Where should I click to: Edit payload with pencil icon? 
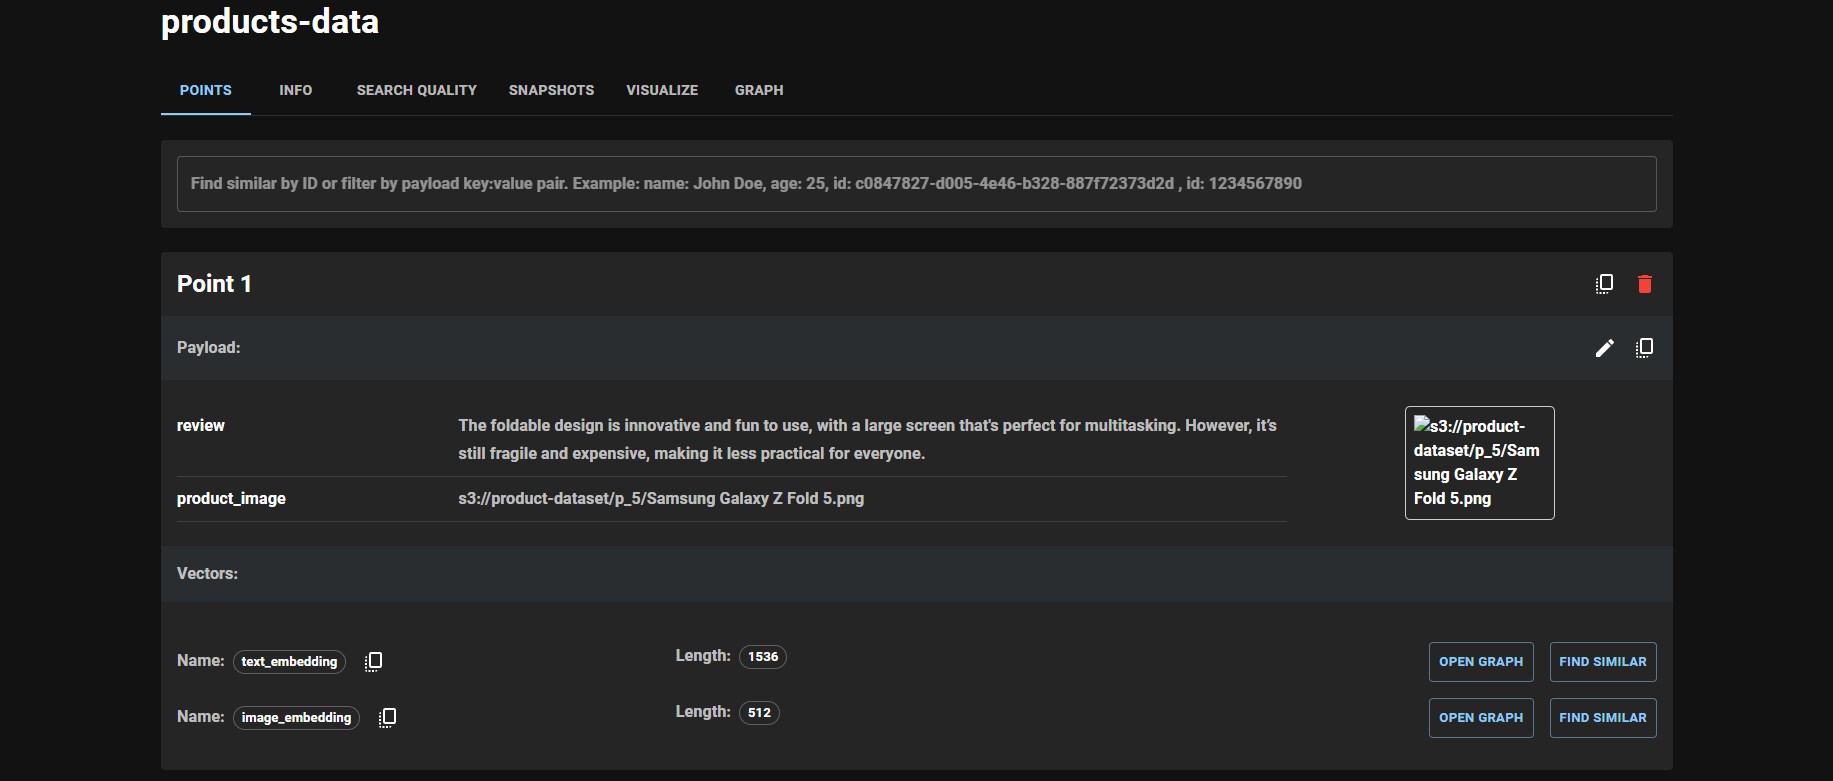(1604, 348)
